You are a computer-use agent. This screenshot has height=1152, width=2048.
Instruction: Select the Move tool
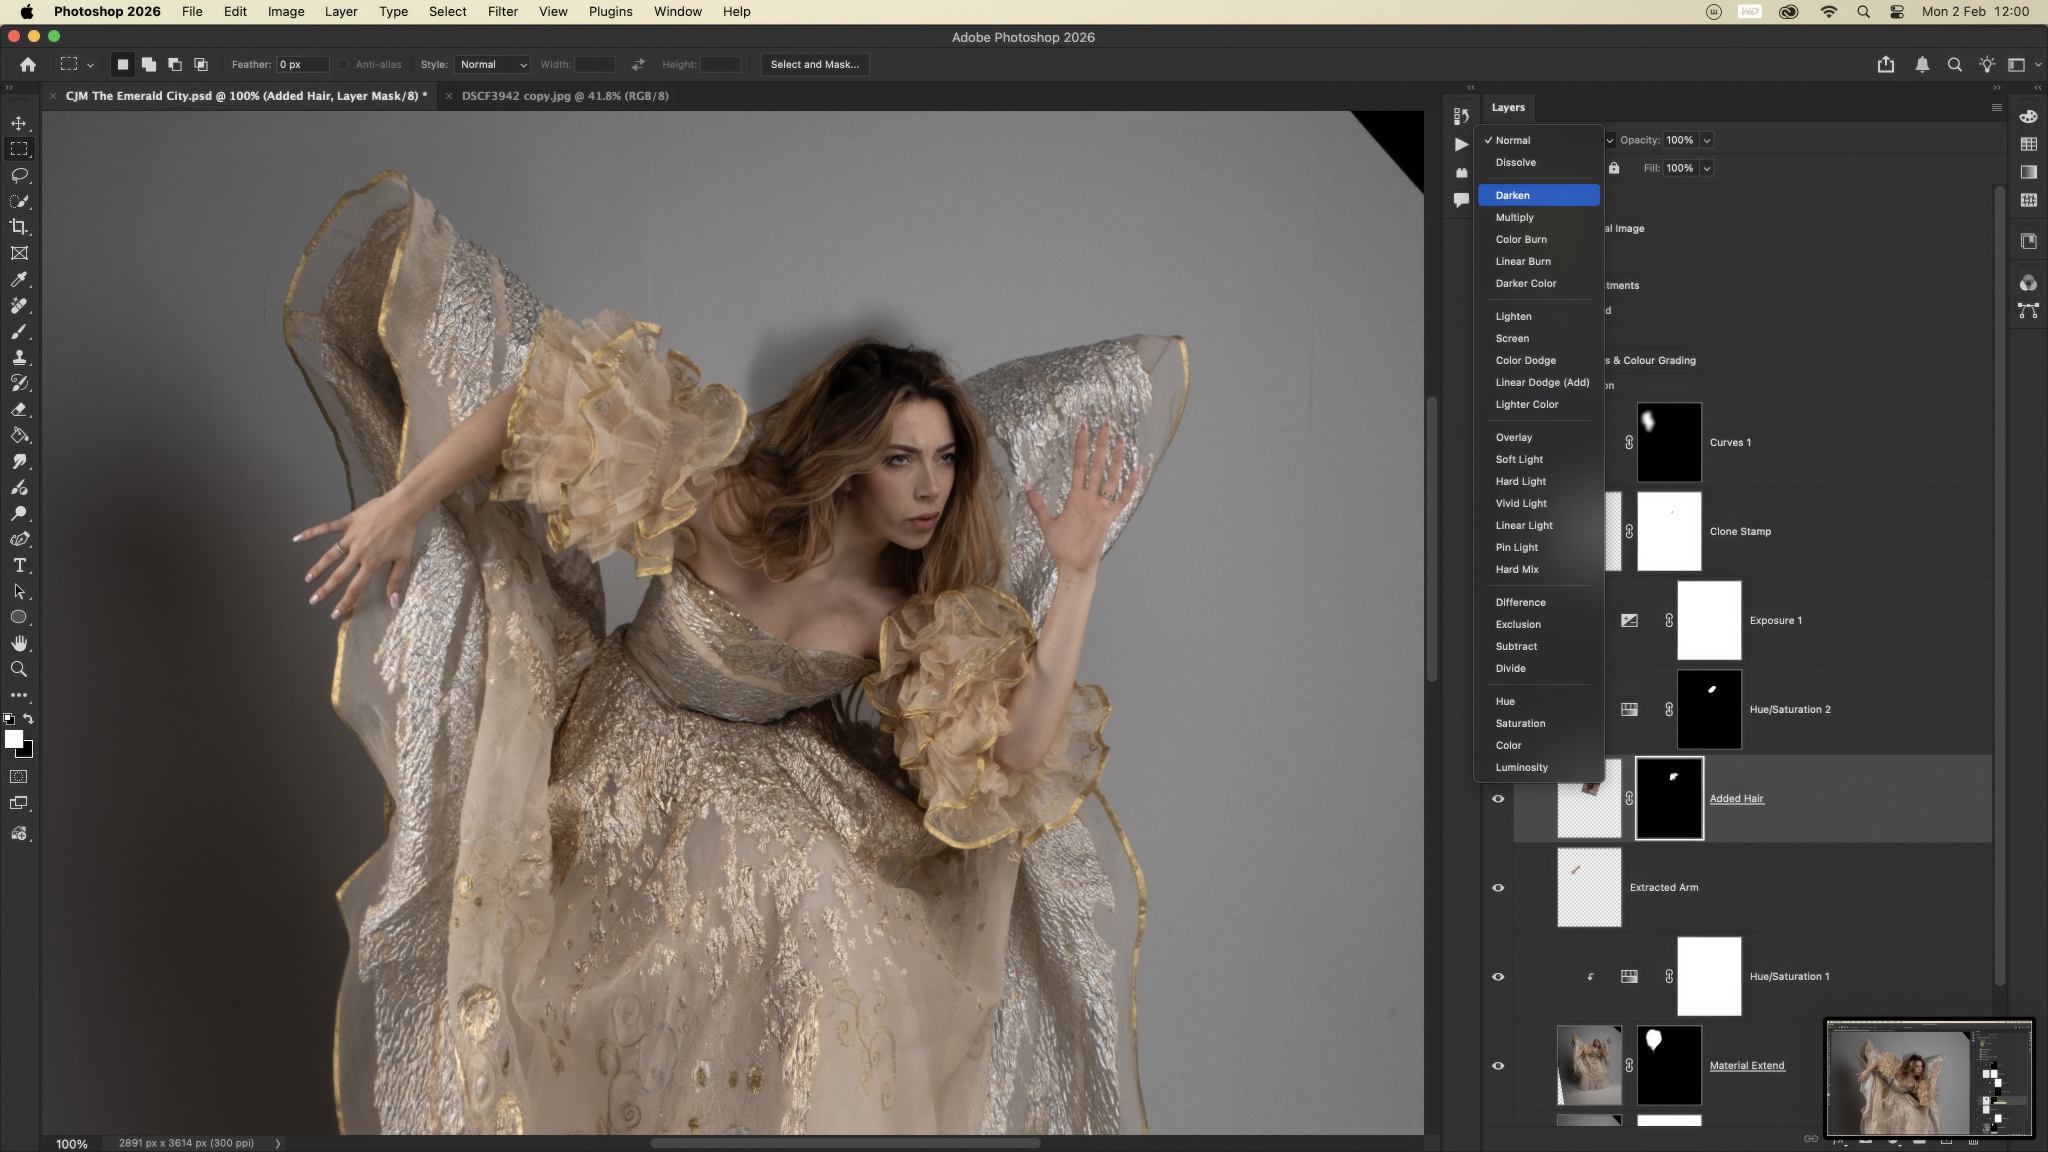19,123
